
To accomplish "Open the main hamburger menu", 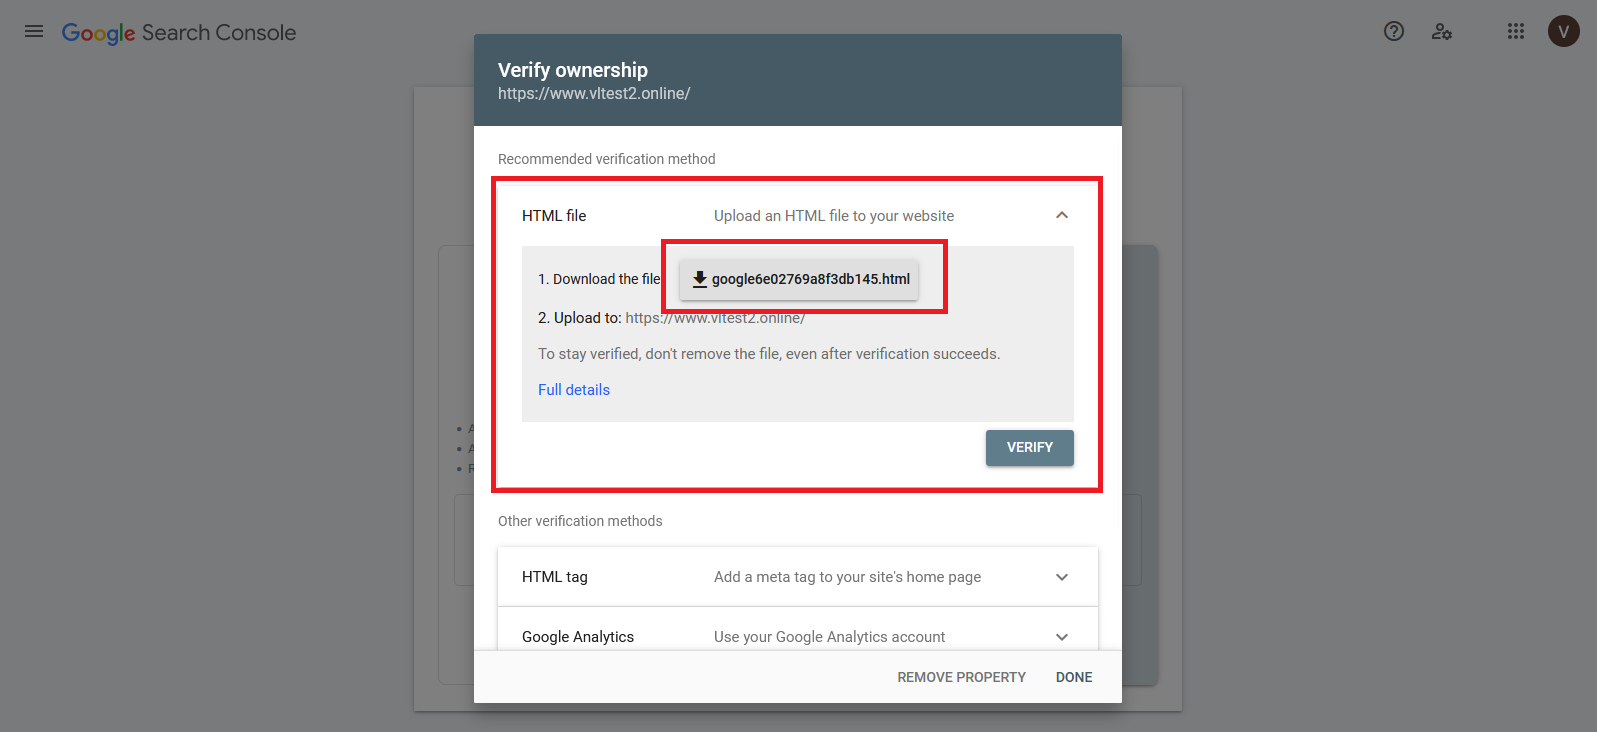I will pyautogui.click(x=34, y=32).
